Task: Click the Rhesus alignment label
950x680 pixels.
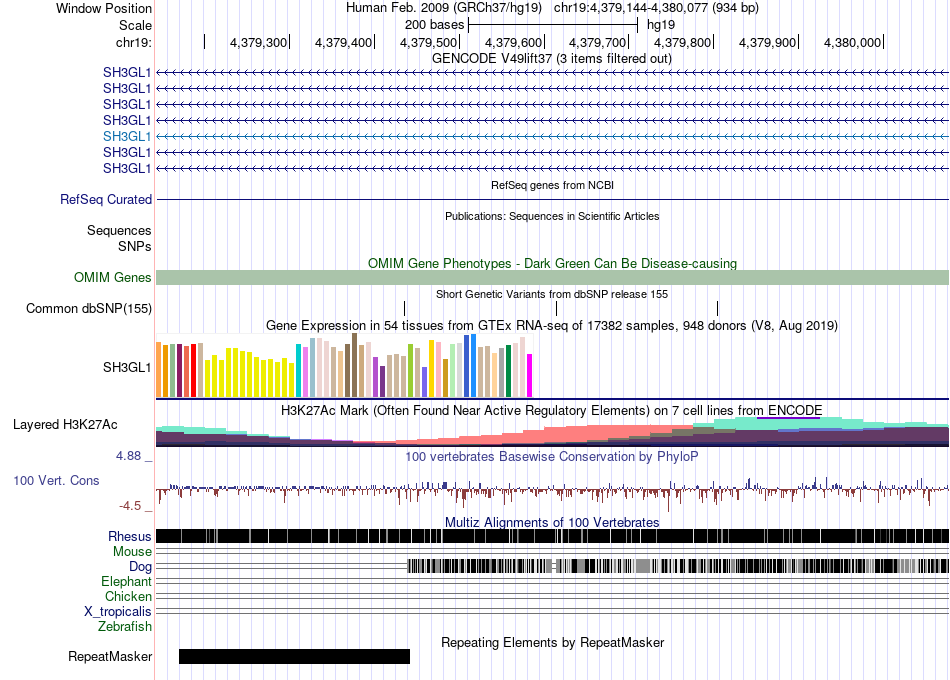Action: (x=130, y=536)
